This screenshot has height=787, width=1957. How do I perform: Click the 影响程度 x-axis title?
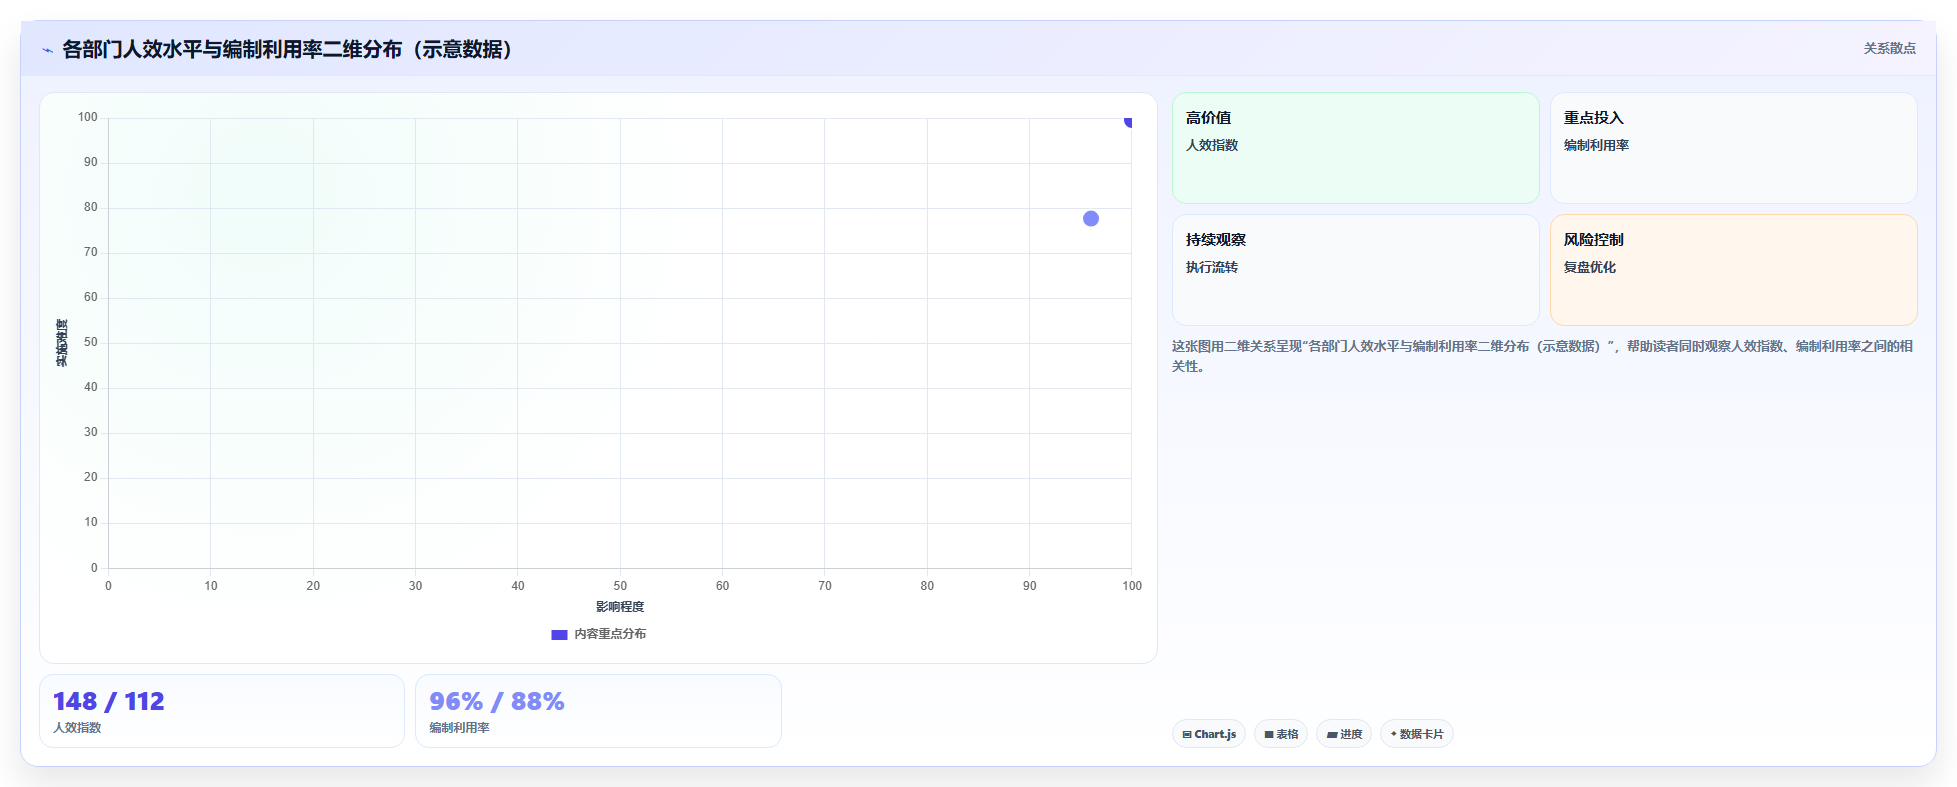click(x=620, y=607)
